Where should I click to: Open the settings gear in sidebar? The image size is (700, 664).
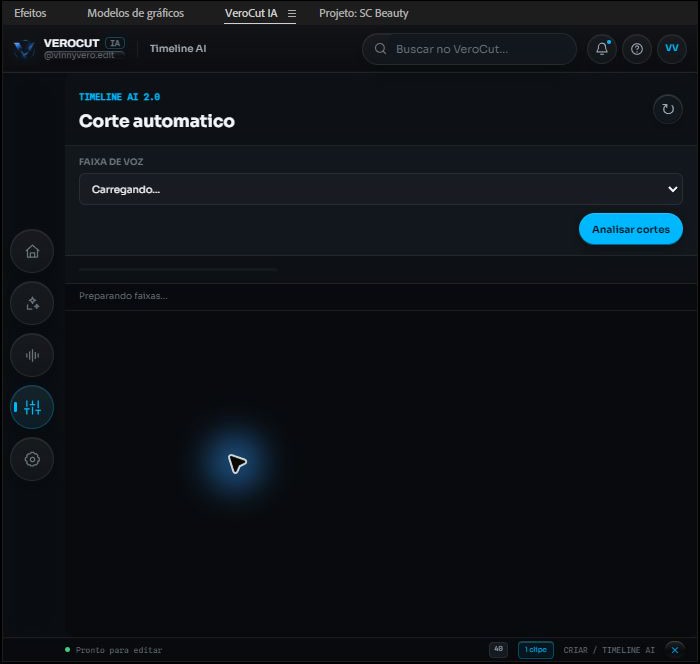32,459
